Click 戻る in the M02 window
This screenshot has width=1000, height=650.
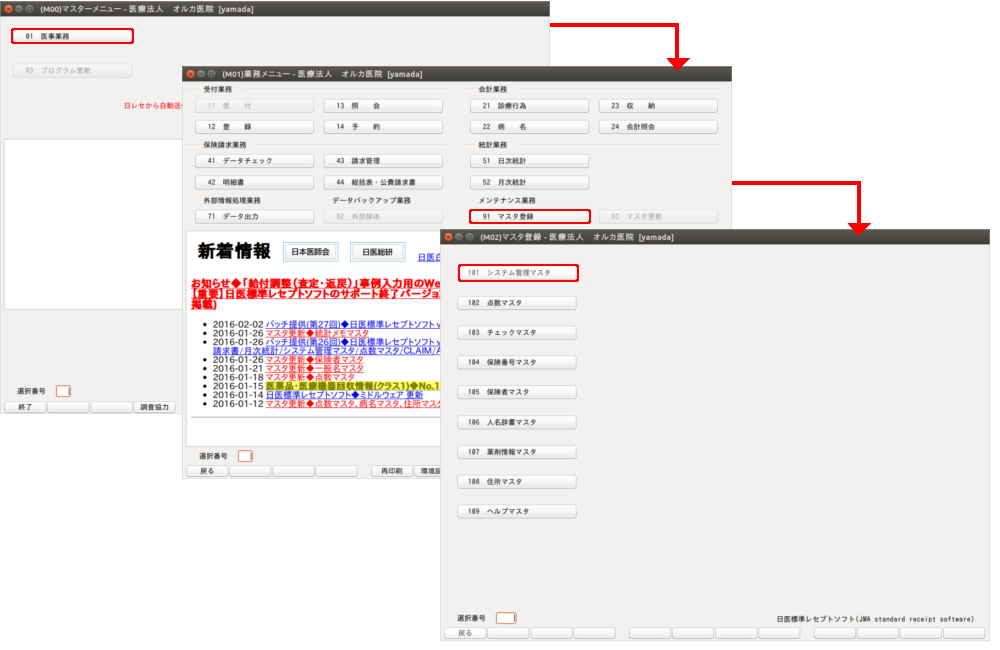(x=466, y=633)
